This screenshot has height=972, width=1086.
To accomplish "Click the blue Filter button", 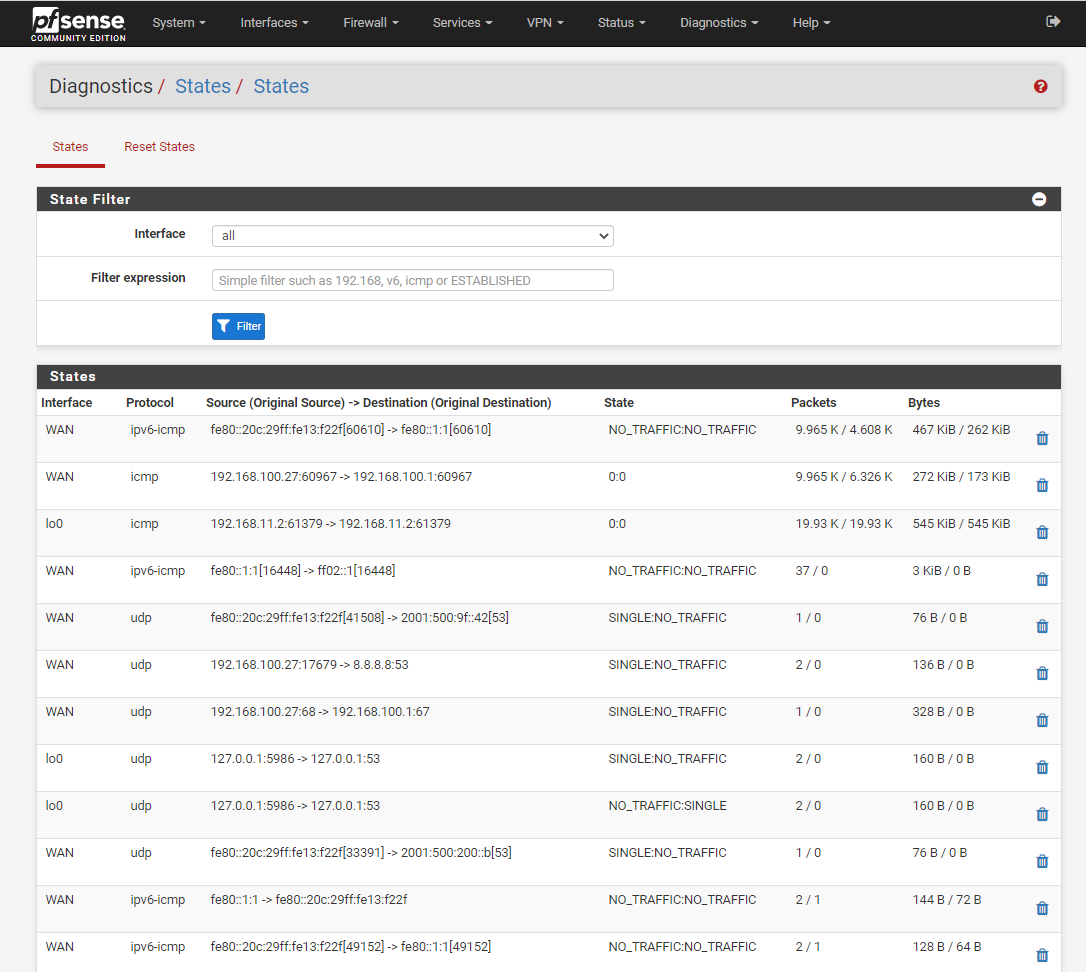I will click(x=238, y=326).
